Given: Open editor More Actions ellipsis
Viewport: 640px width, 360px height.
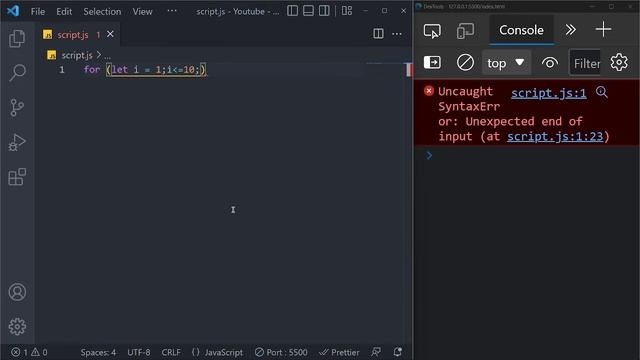Looking at the screenshot, I should tap(397, 34).
